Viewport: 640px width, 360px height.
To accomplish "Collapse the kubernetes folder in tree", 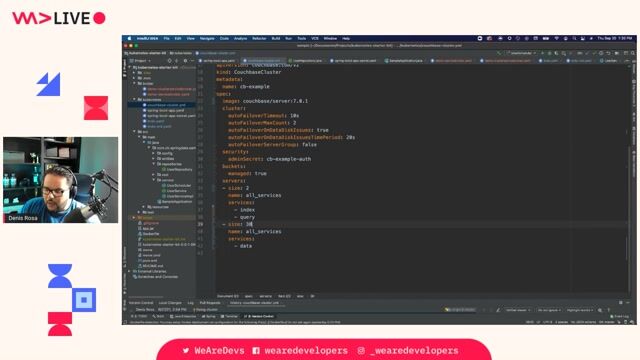I will [134, 100].
